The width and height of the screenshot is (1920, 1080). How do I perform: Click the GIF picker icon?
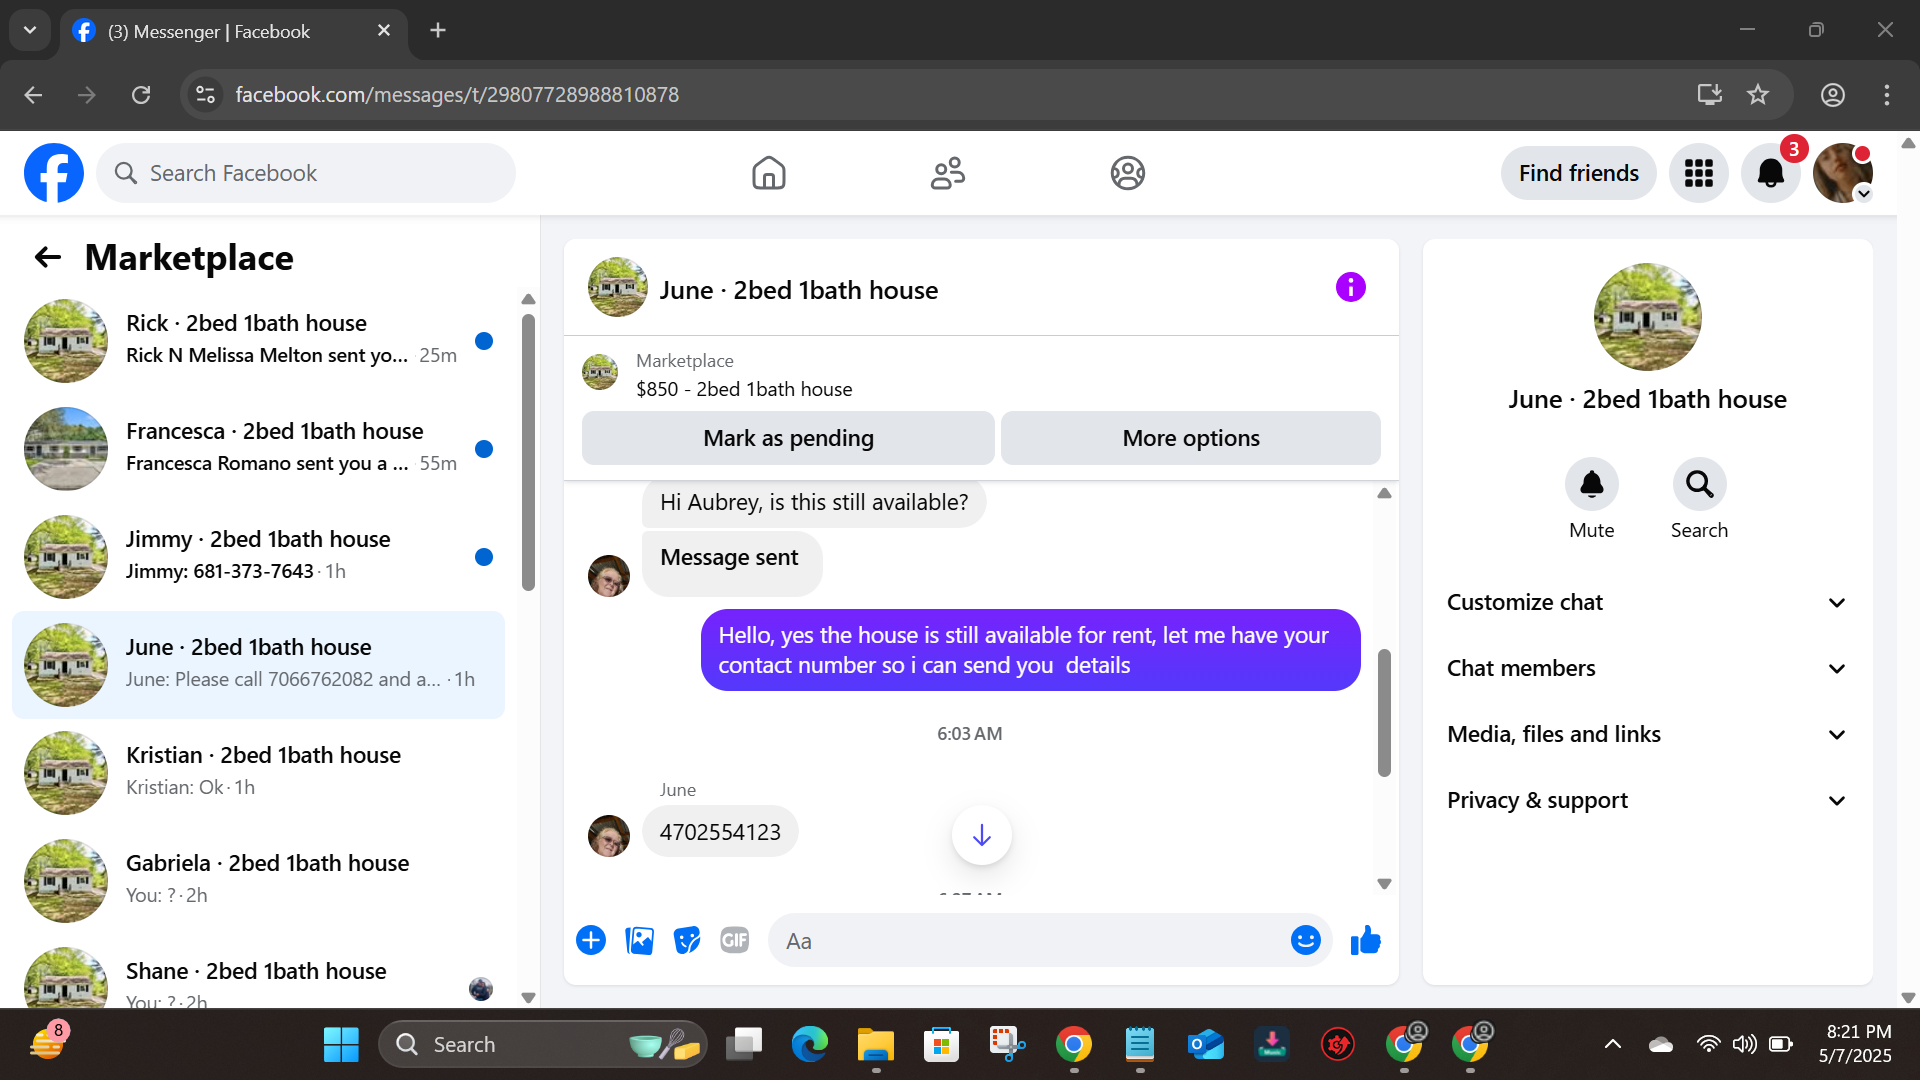[734, 940]
